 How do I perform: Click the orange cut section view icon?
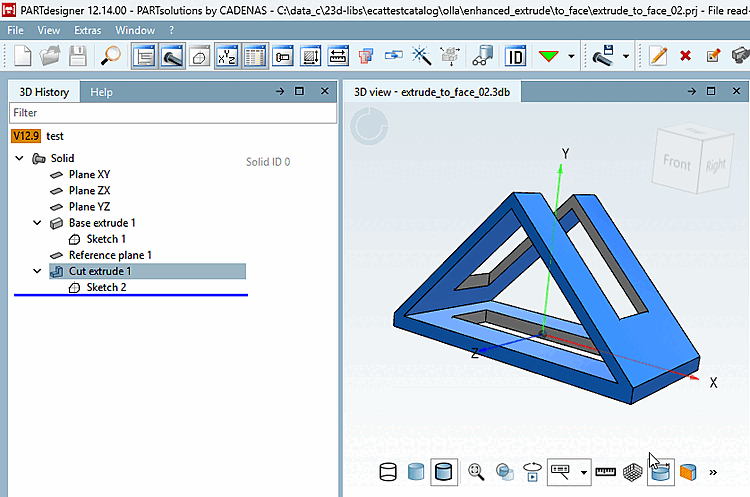(688, 472)
